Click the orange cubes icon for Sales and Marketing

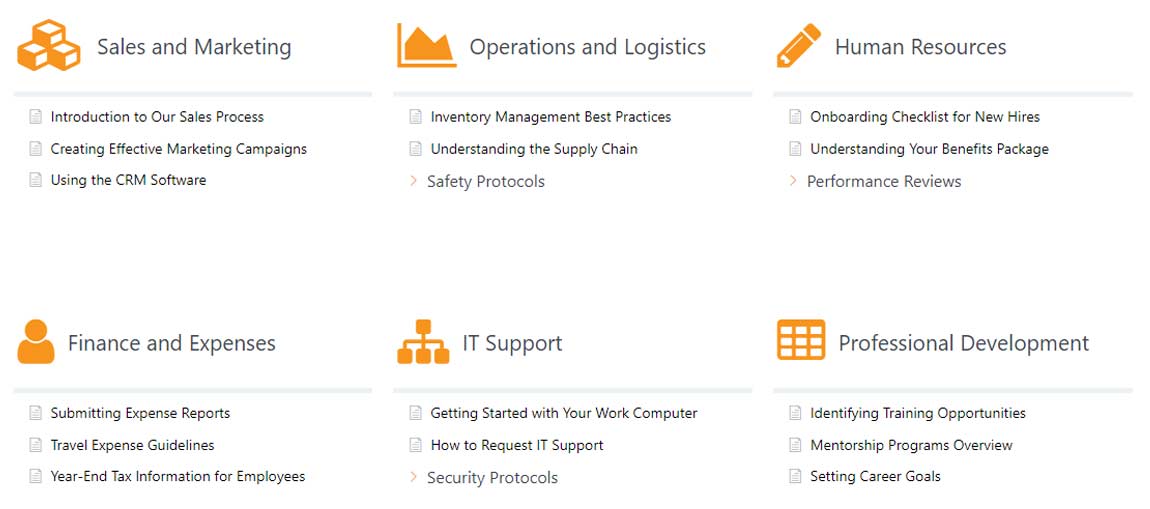pos(48,46)
